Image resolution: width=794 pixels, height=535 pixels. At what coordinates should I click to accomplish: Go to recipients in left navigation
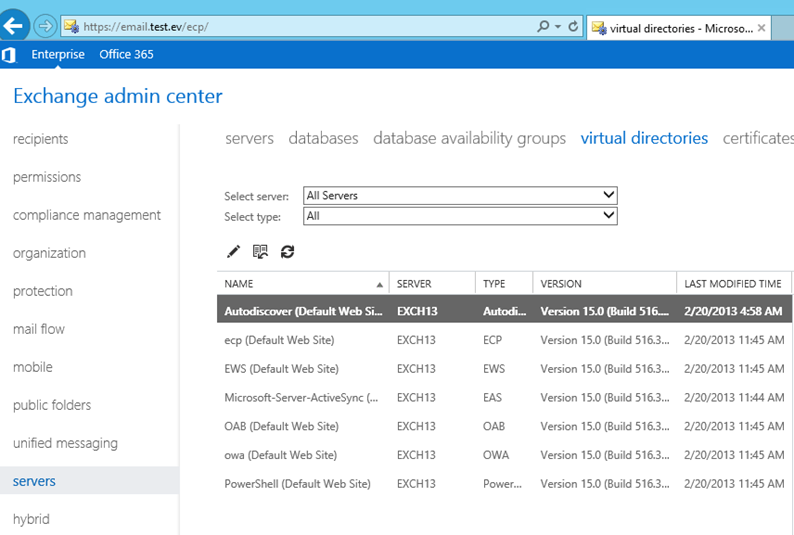41,139
